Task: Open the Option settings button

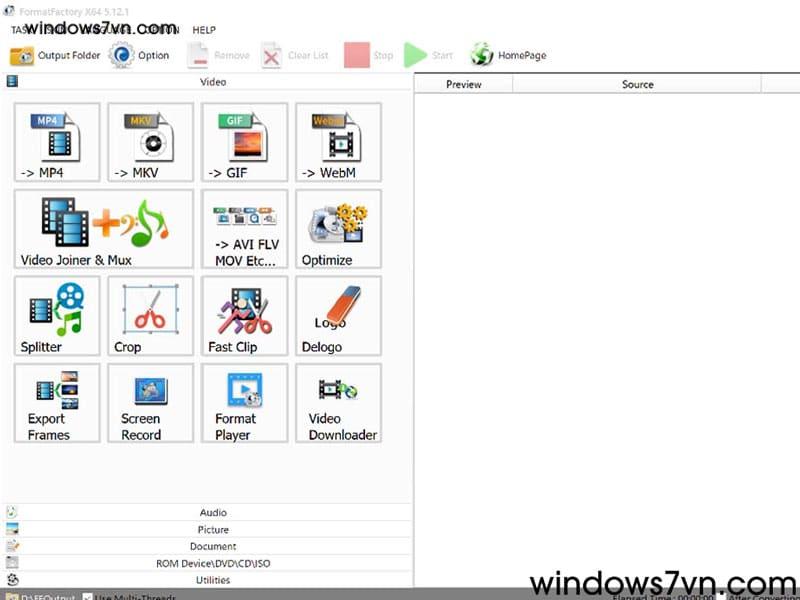Action: [x=140, y=55]
